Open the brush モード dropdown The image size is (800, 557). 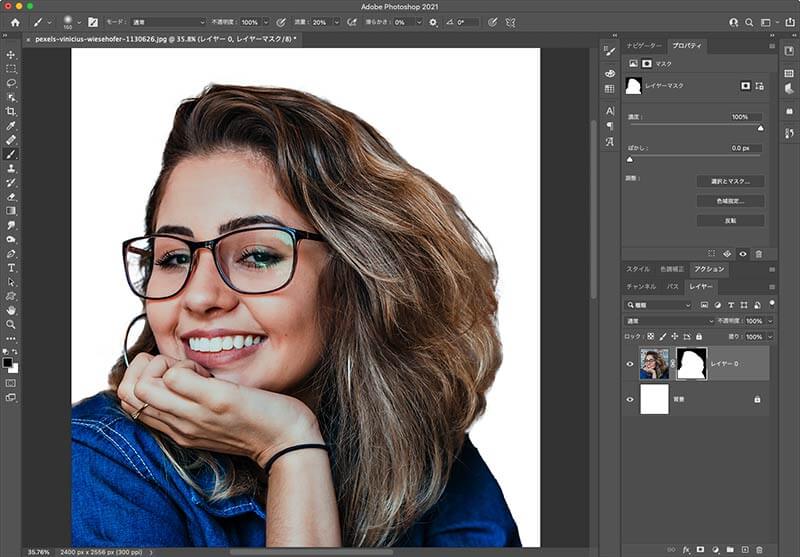tap(169, 21)
